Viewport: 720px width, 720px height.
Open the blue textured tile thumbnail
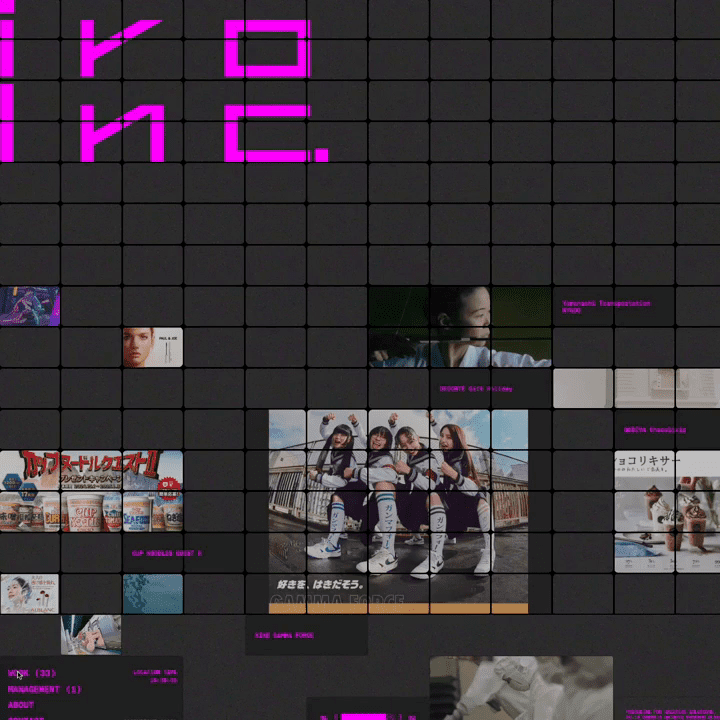click(153, 594)
